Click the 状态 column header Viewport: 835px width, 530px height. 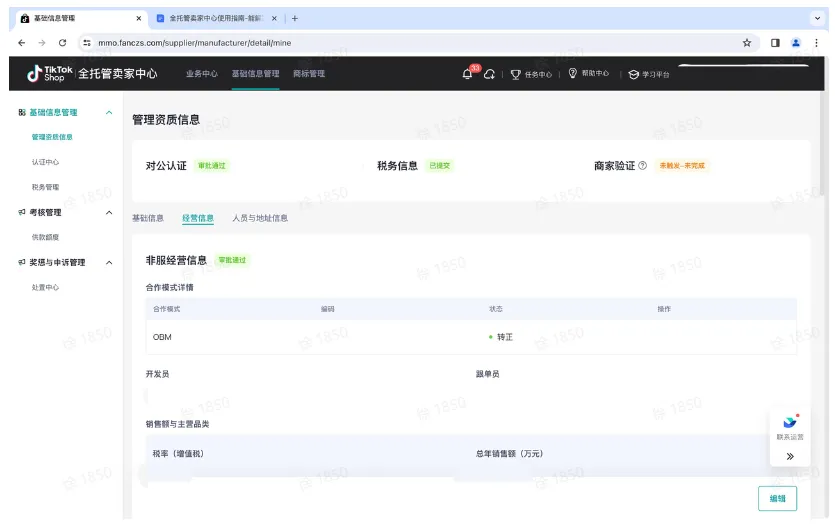496,309
